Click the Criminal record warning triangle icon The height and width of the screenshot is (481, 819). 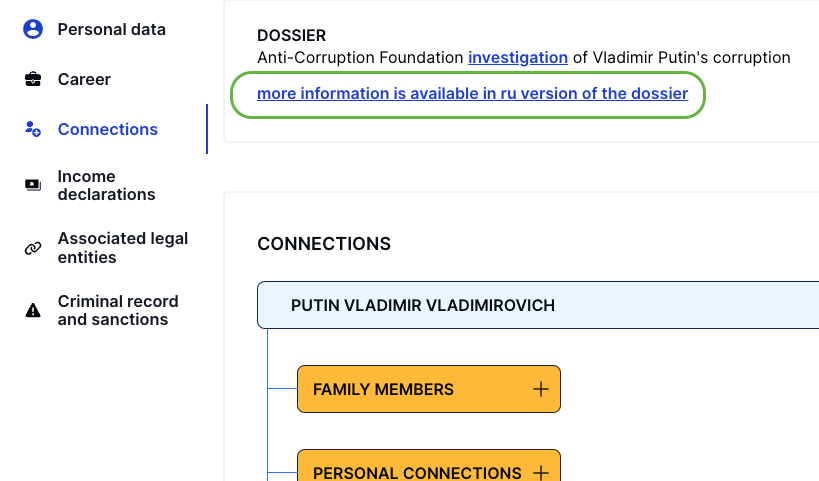[33, 310]
